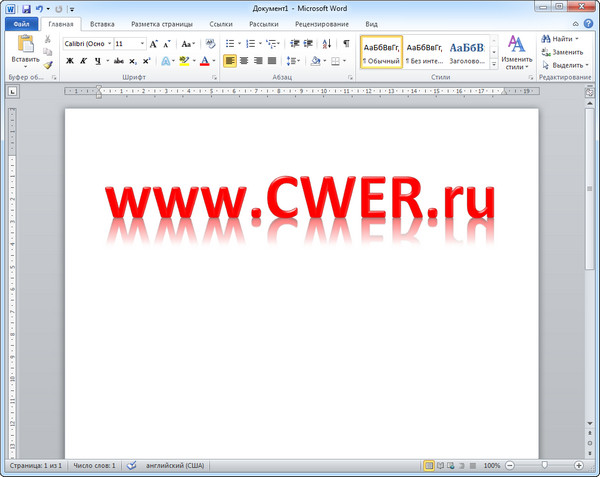Toggle the Print Layout view button
The image size is (600, 477).
click(429, 466)
